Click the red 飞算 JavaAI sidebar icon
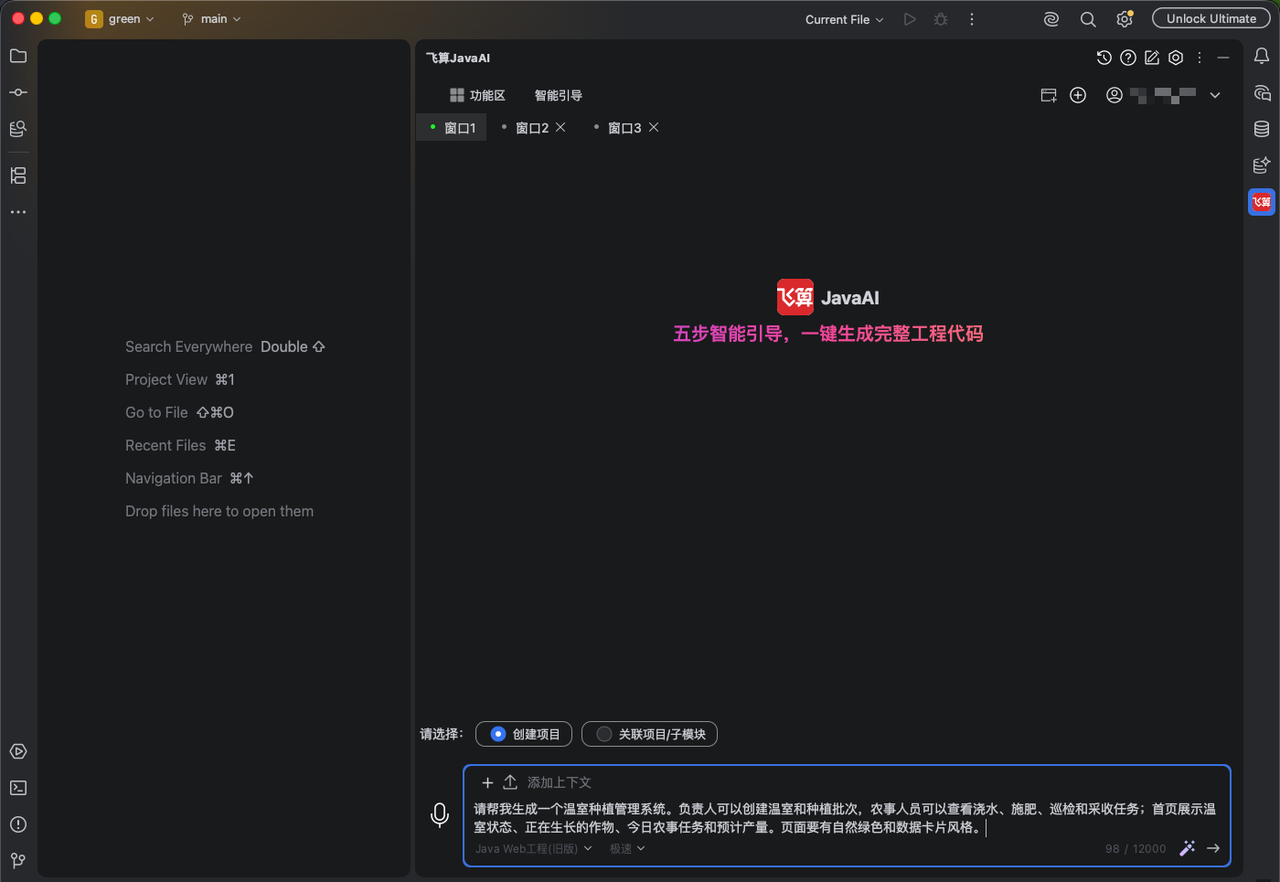The width and height of the screenshot is (1280, 882). (1262, 202)
